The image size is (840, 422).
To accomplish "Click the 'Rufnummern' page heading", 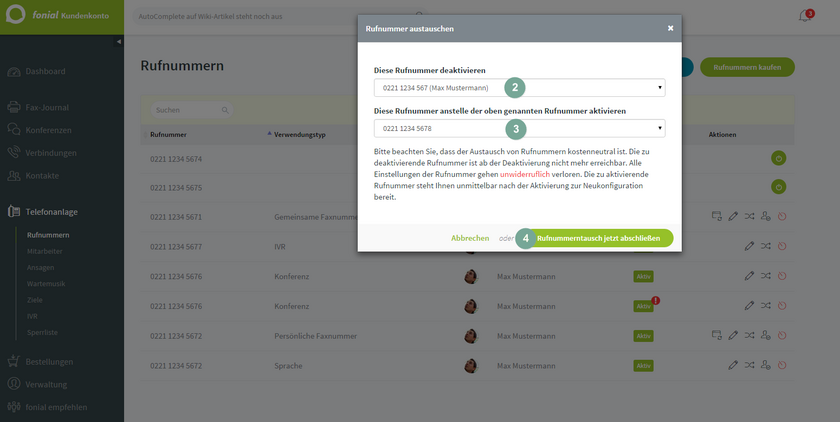I will (x=182, y=66).
